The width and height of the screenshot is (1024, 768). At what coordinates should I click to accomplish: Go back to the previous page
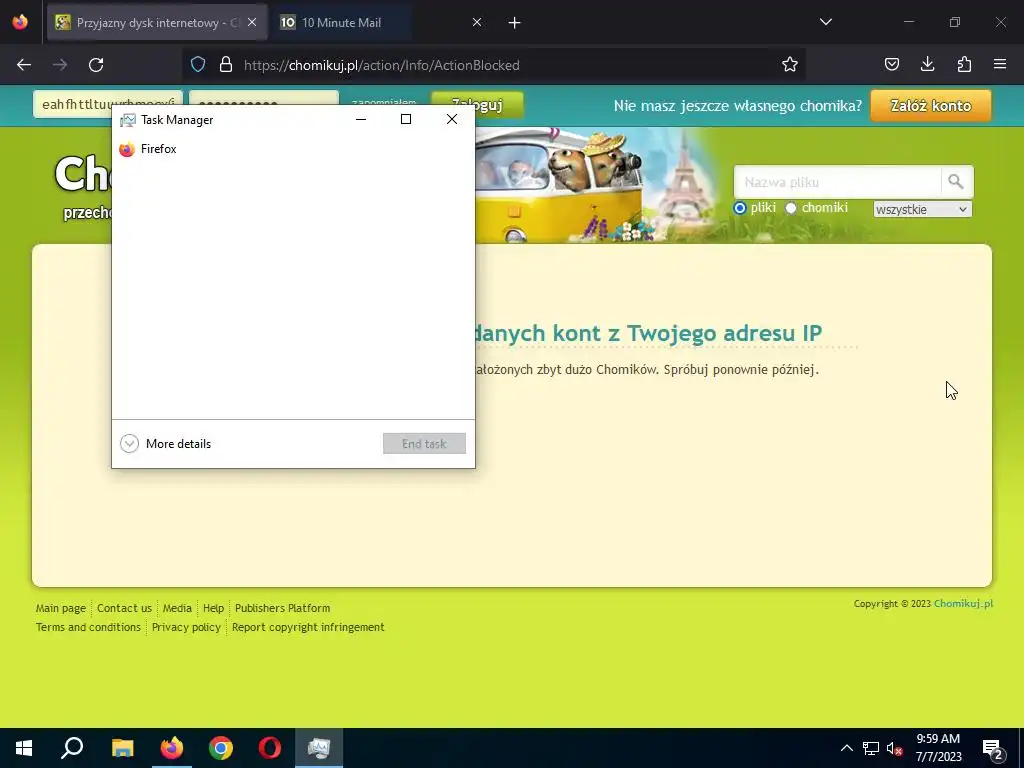tap(24, 65)
